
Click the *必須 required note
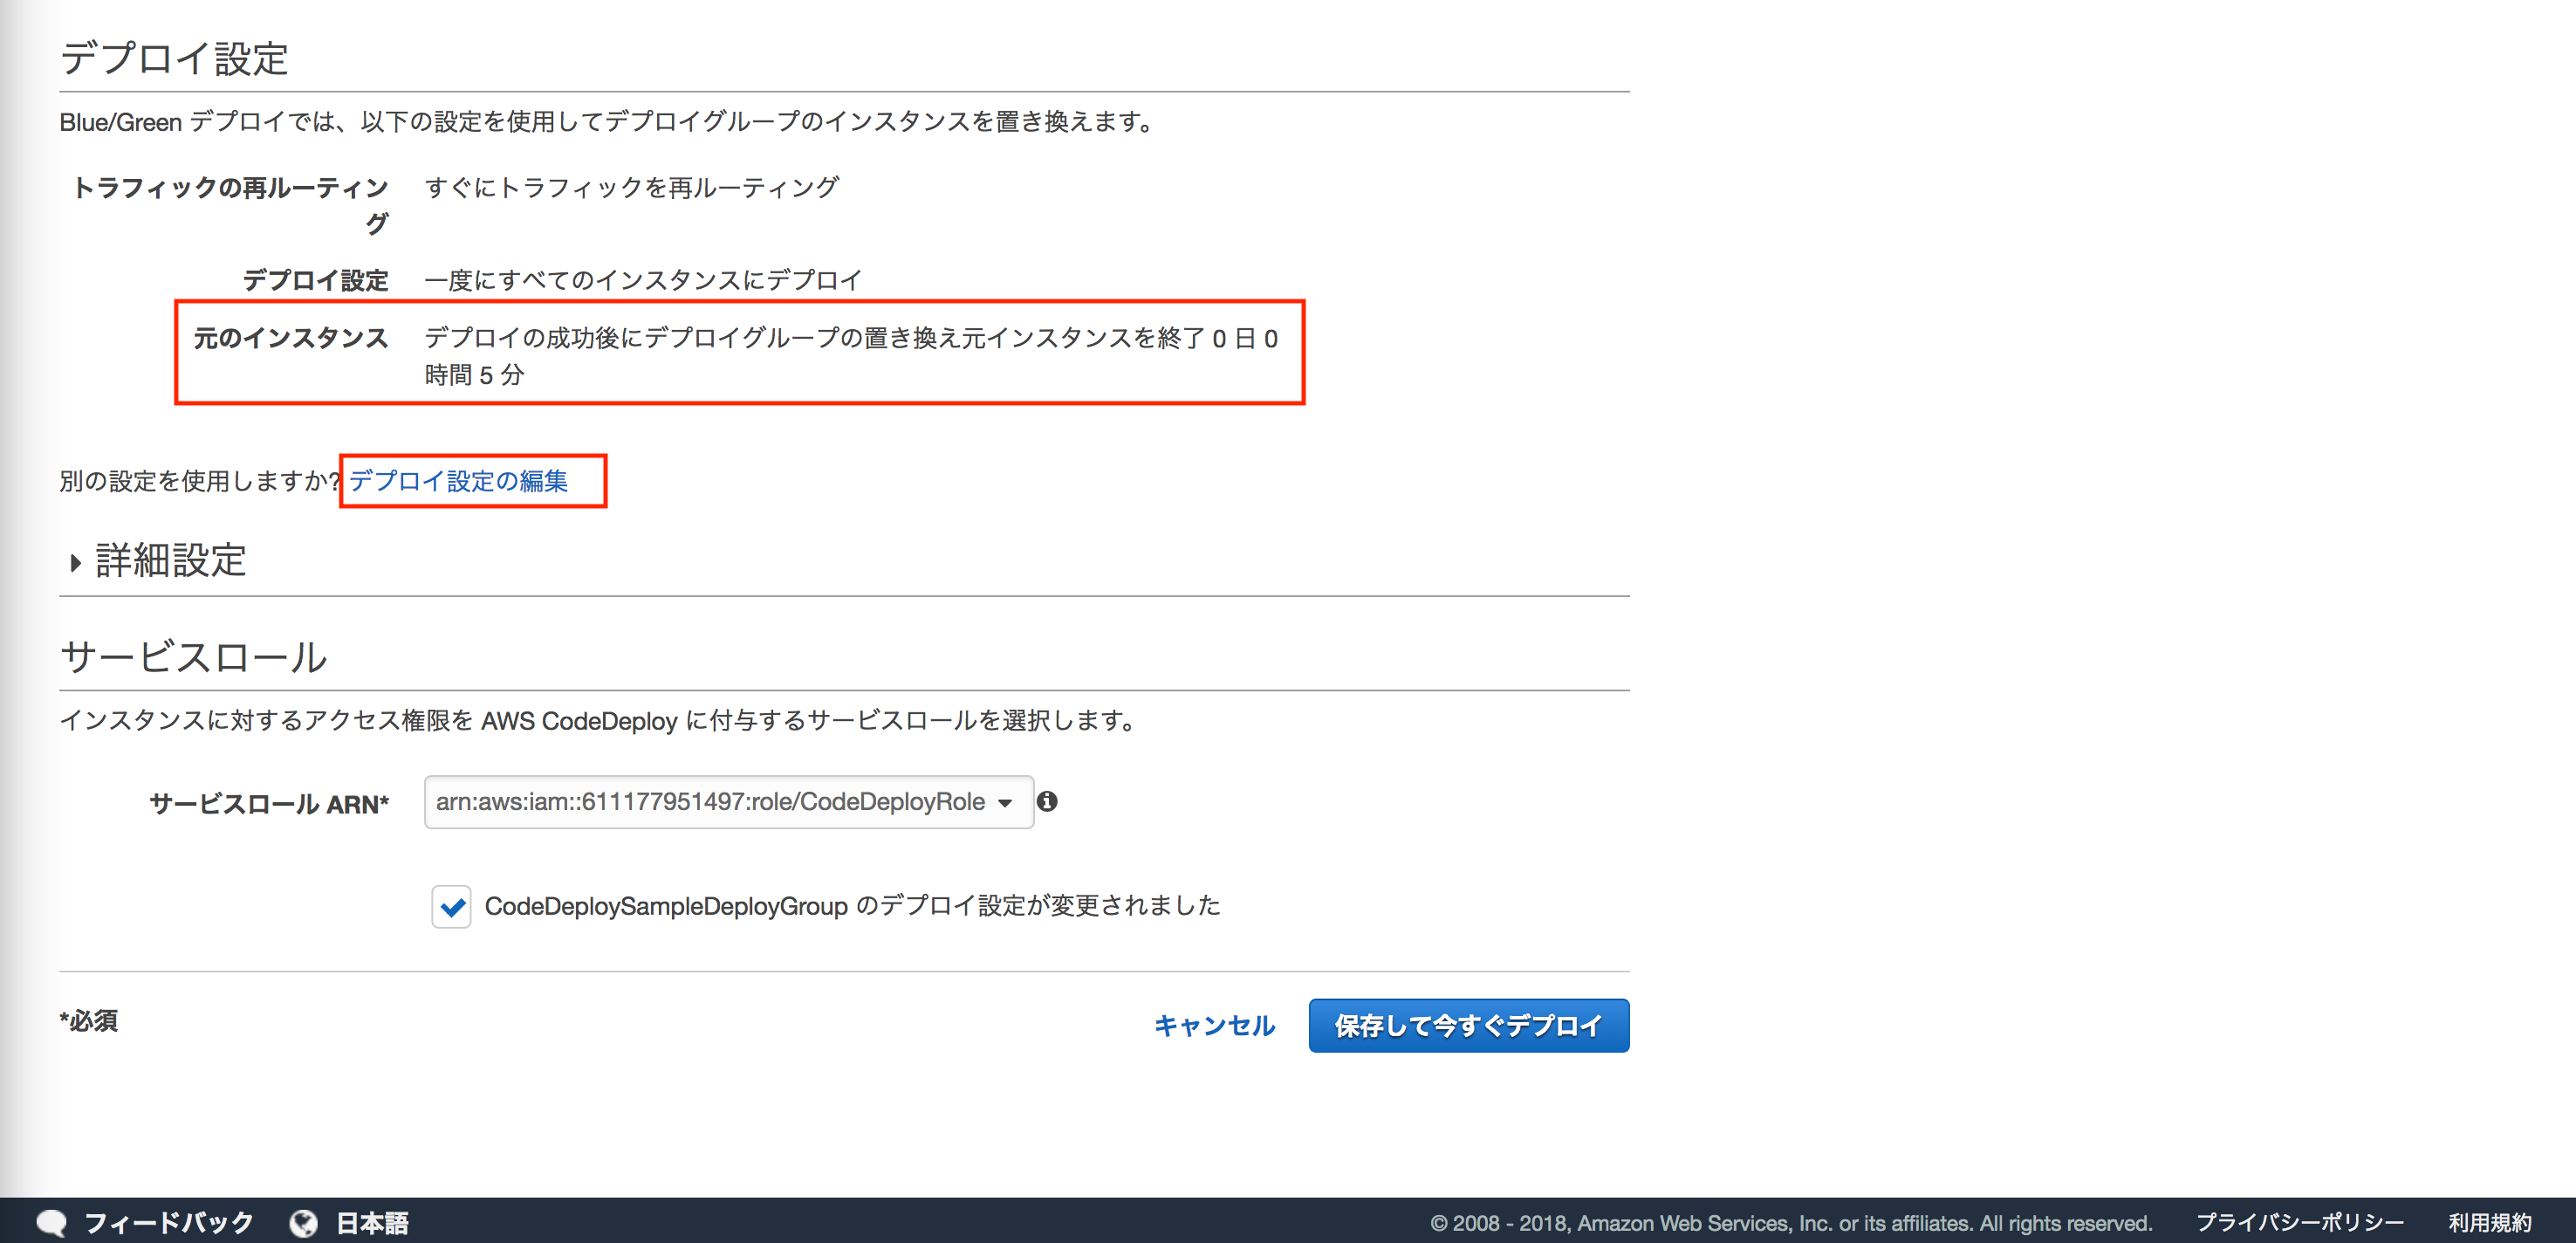[89, 1021]
